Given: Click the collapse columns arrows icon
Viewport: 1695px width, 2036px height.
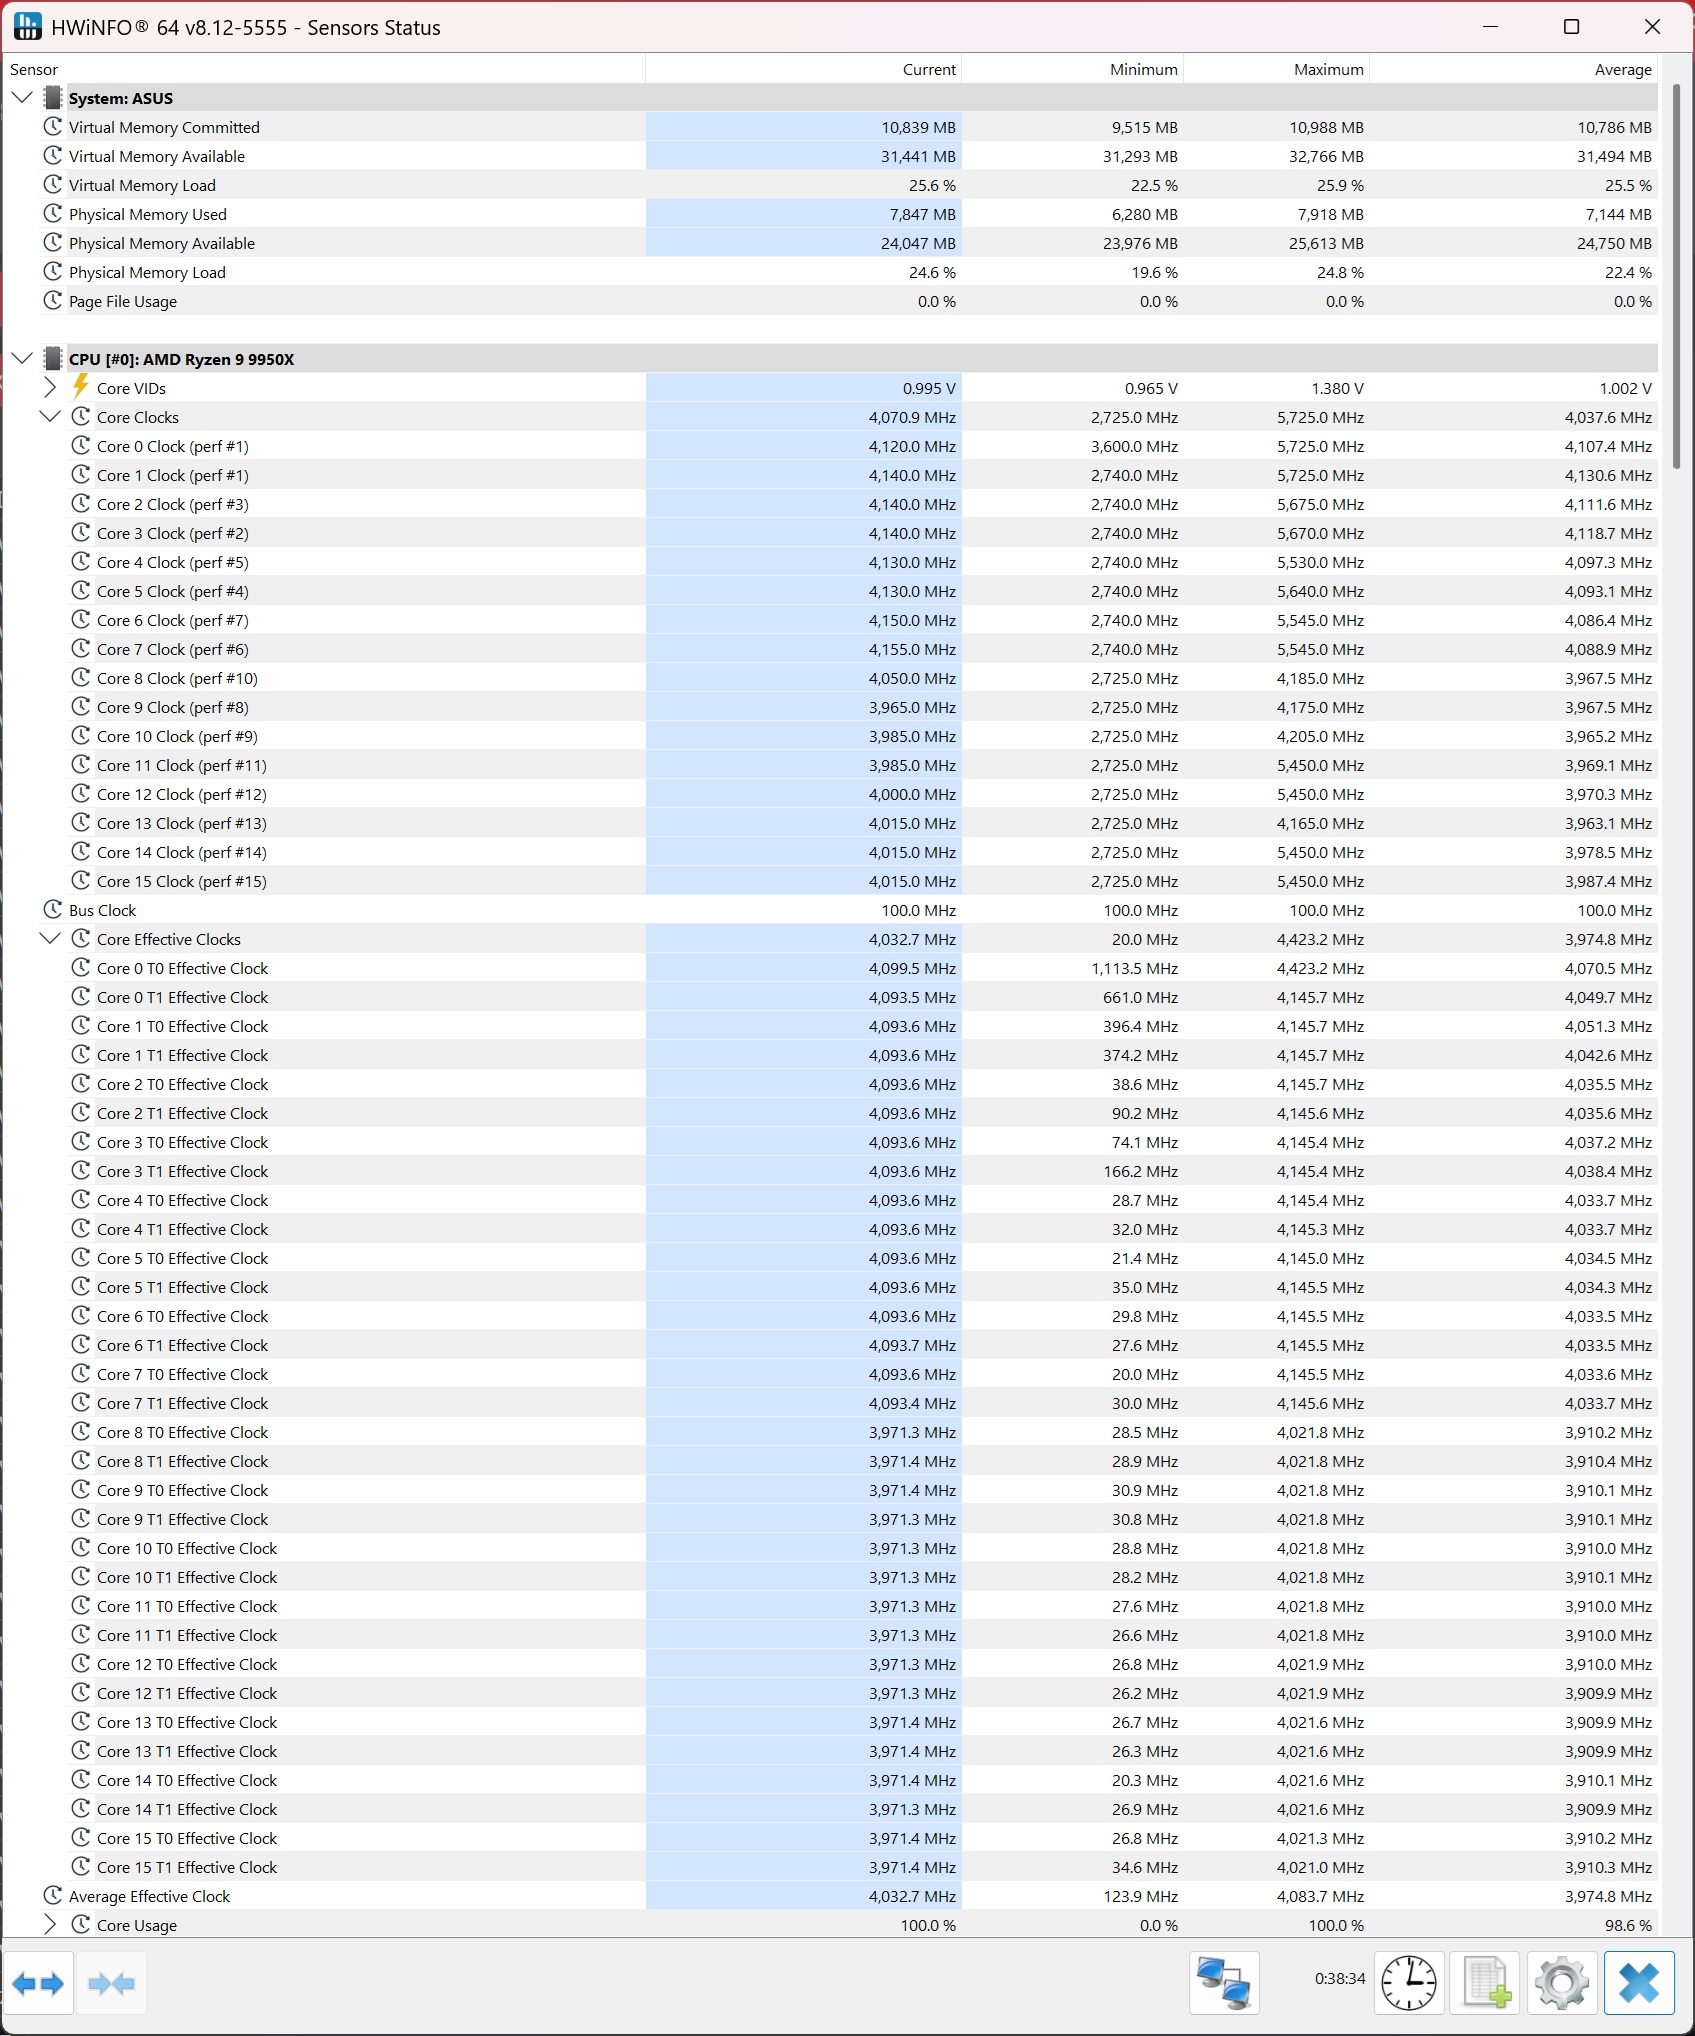Looking at the screenshot, I should (x=111, y=1984).
